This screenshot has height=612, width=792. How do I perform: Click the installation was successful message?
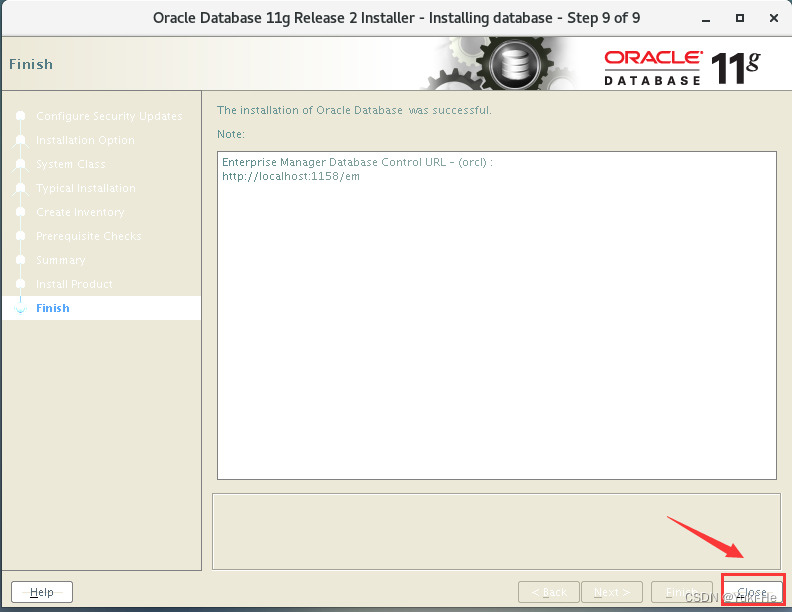(354, 110)
